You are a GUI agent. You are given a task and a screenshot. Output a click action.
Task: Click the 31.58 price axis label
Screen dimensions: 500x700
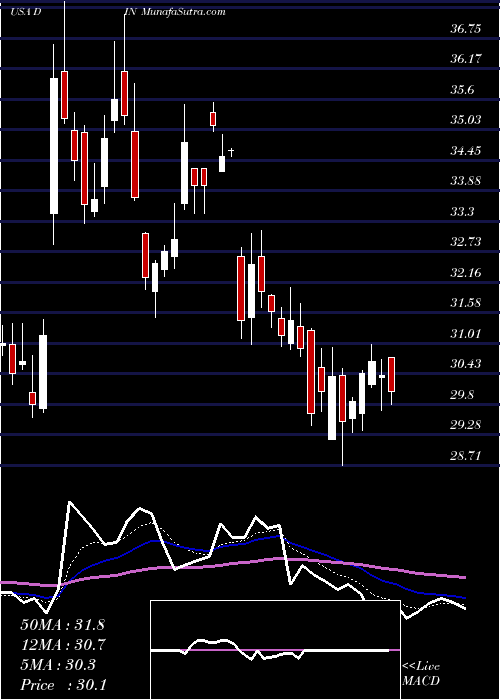(x=466, y=303)
